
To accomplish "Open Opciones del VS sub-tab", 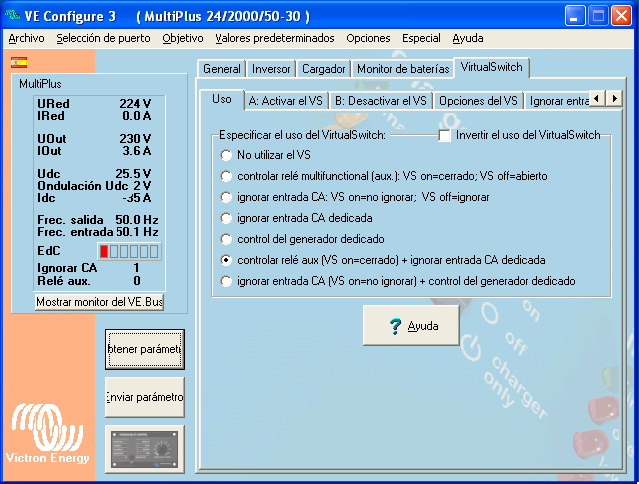I will (x=478, y=101).
